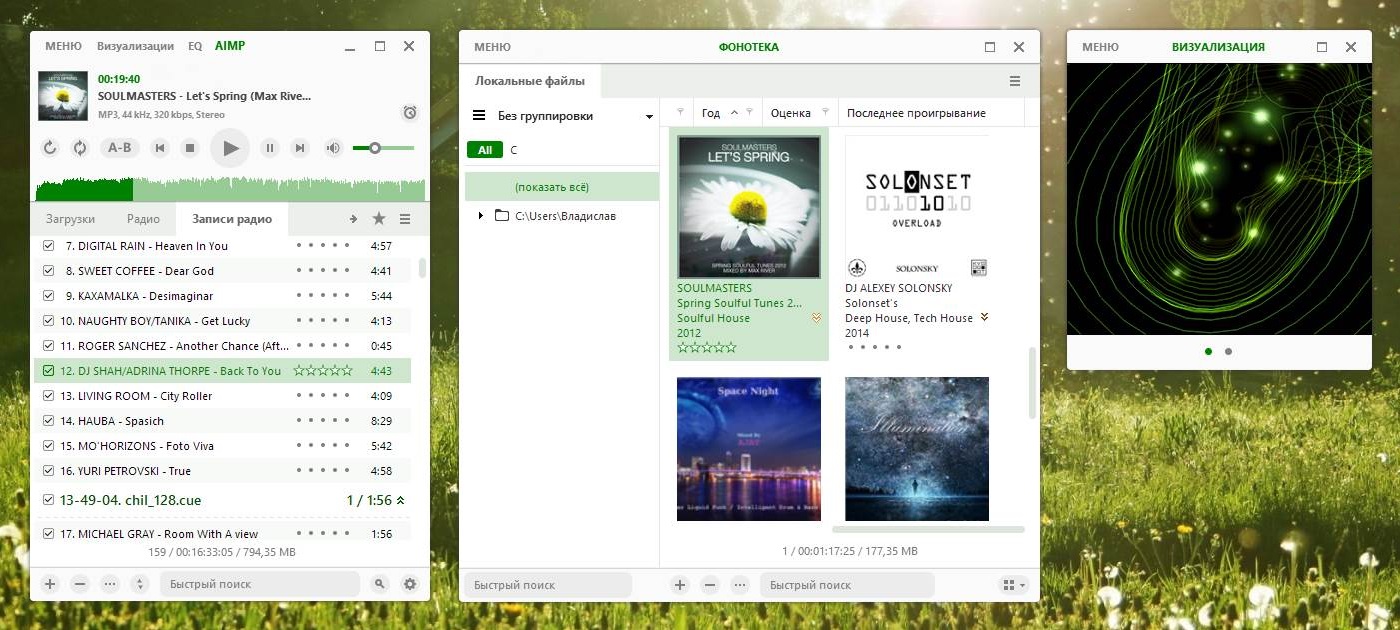Expand the SOULMASTERS album details chevron
1400x630 pixels.
pos(816,318)
